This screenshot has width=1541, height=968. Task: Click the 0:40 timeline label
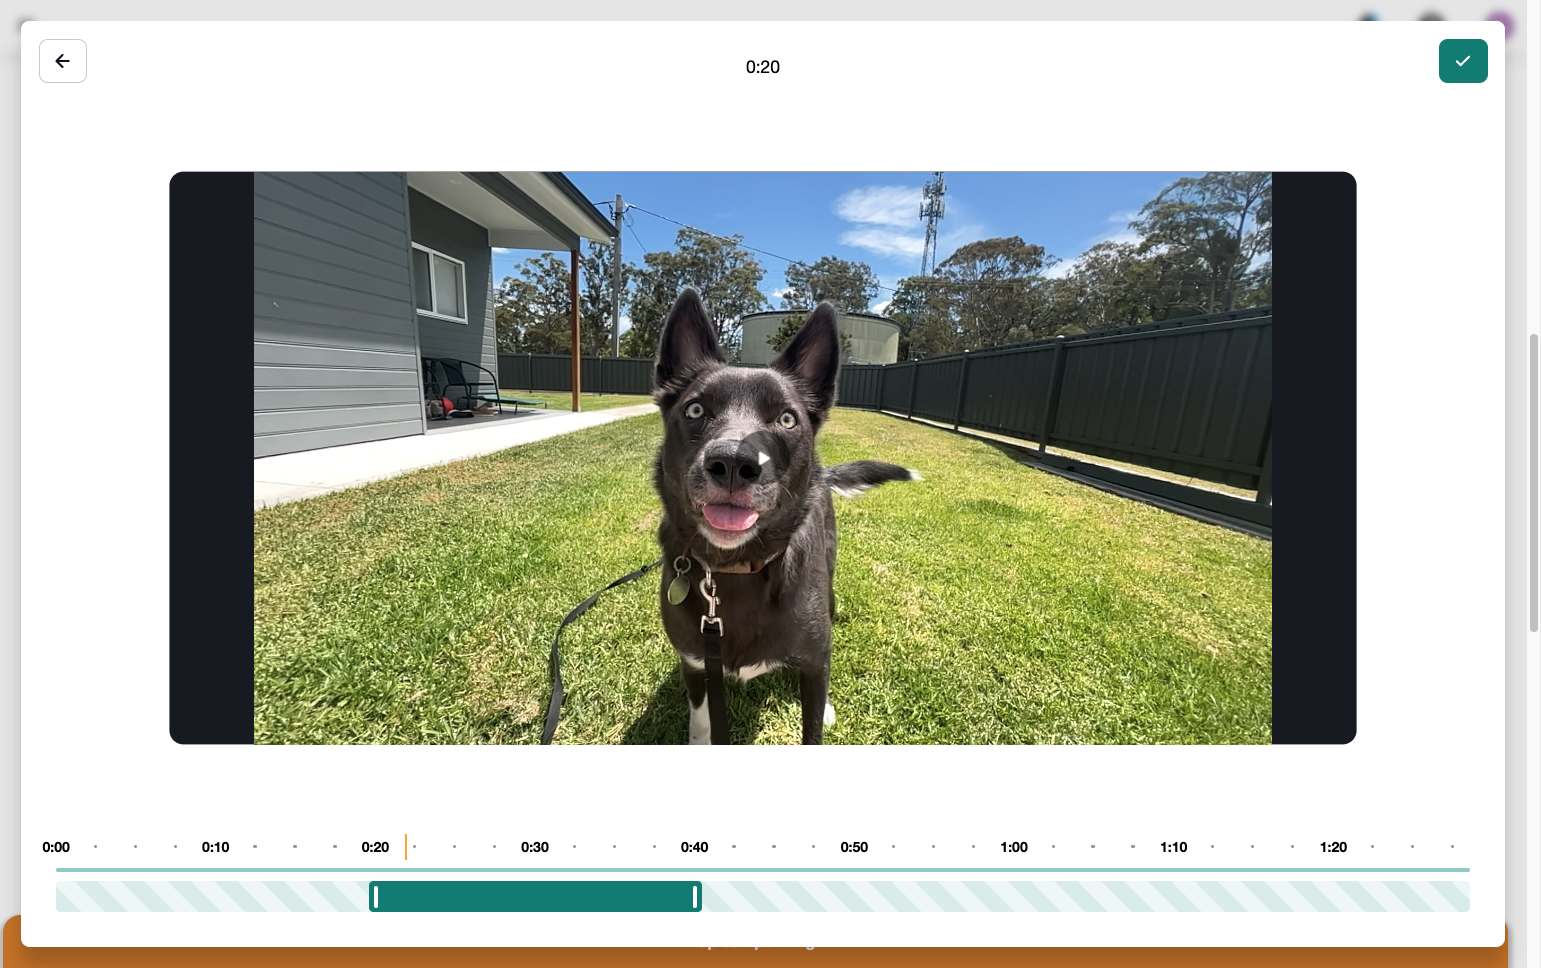click(x=695, y=847)
